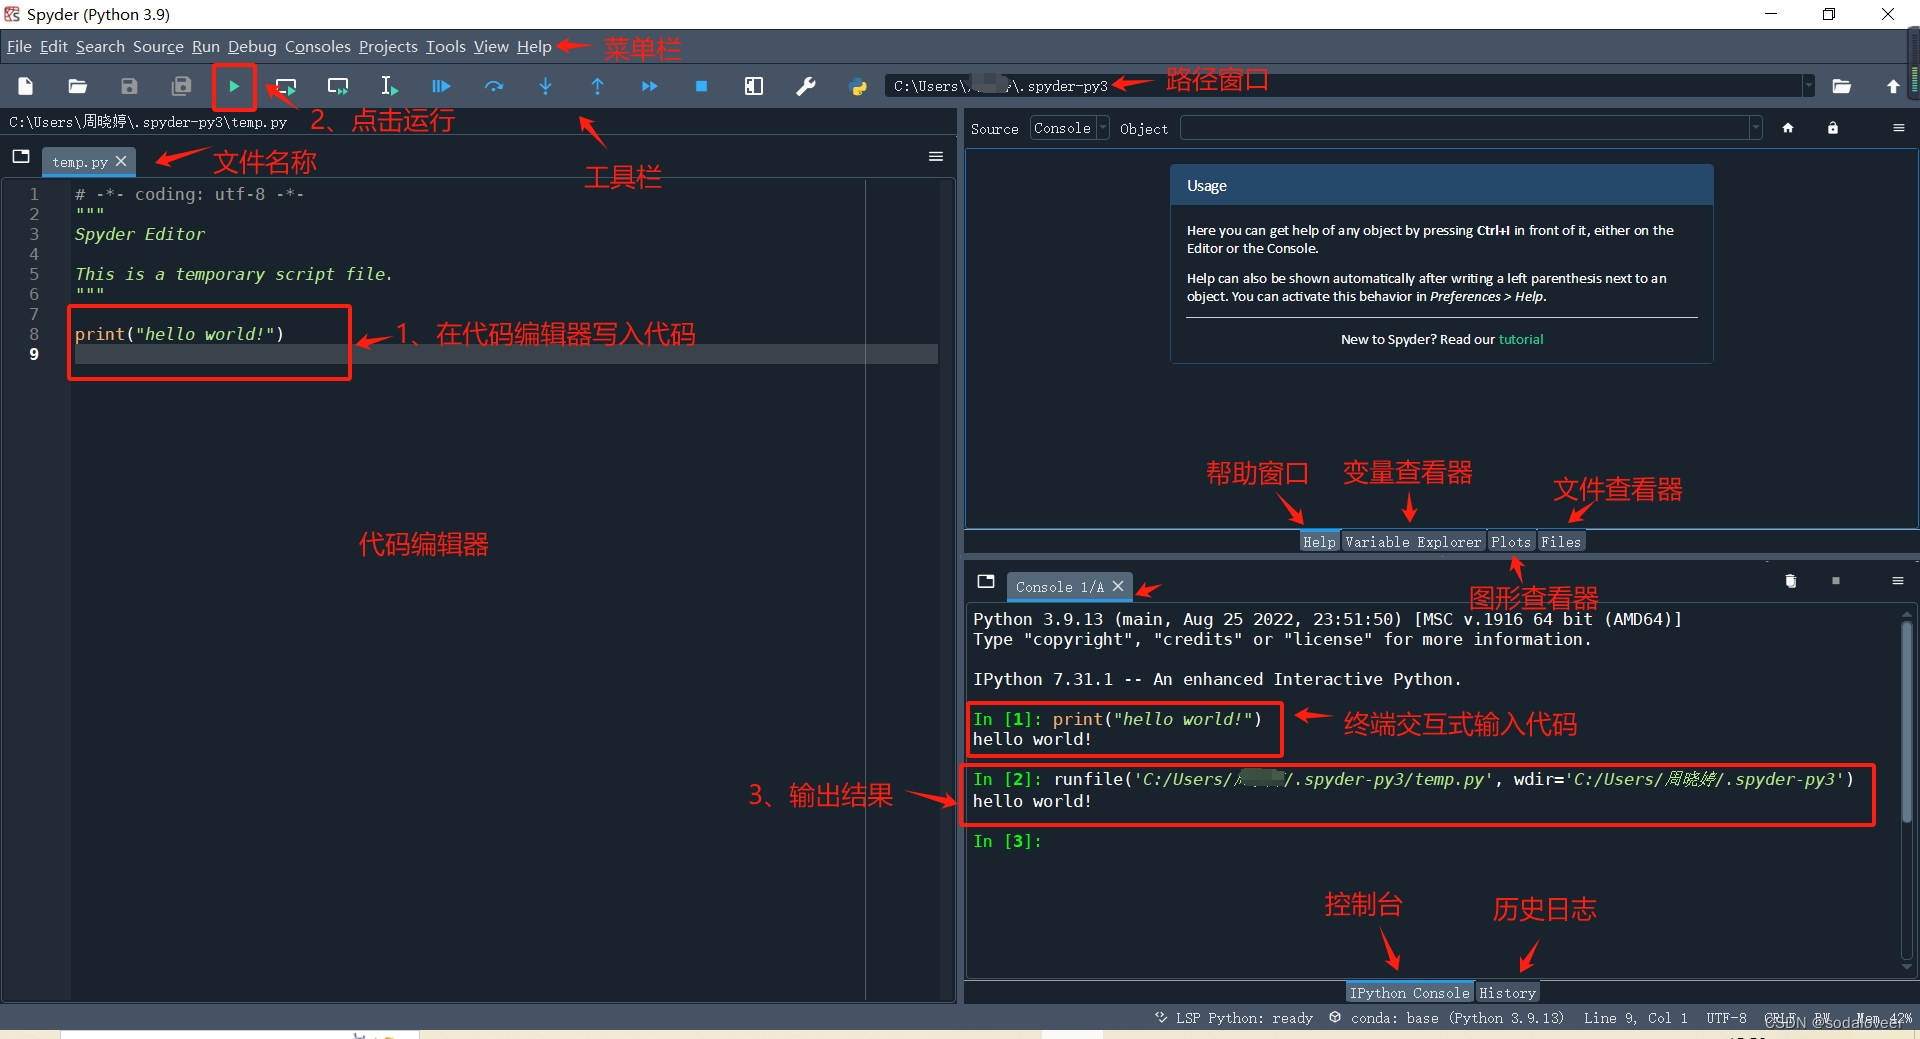Open the View menu

click(x=491, y=46)
